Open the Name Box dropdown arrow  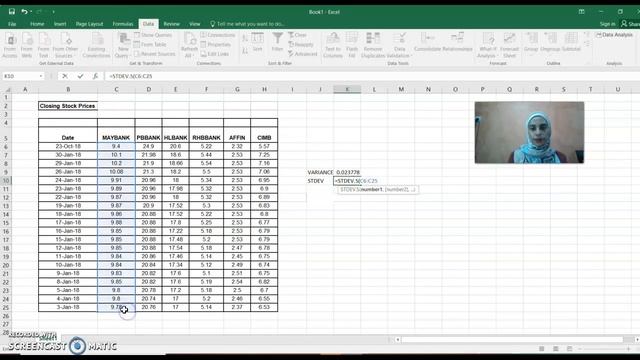click(x=41, y=76)
